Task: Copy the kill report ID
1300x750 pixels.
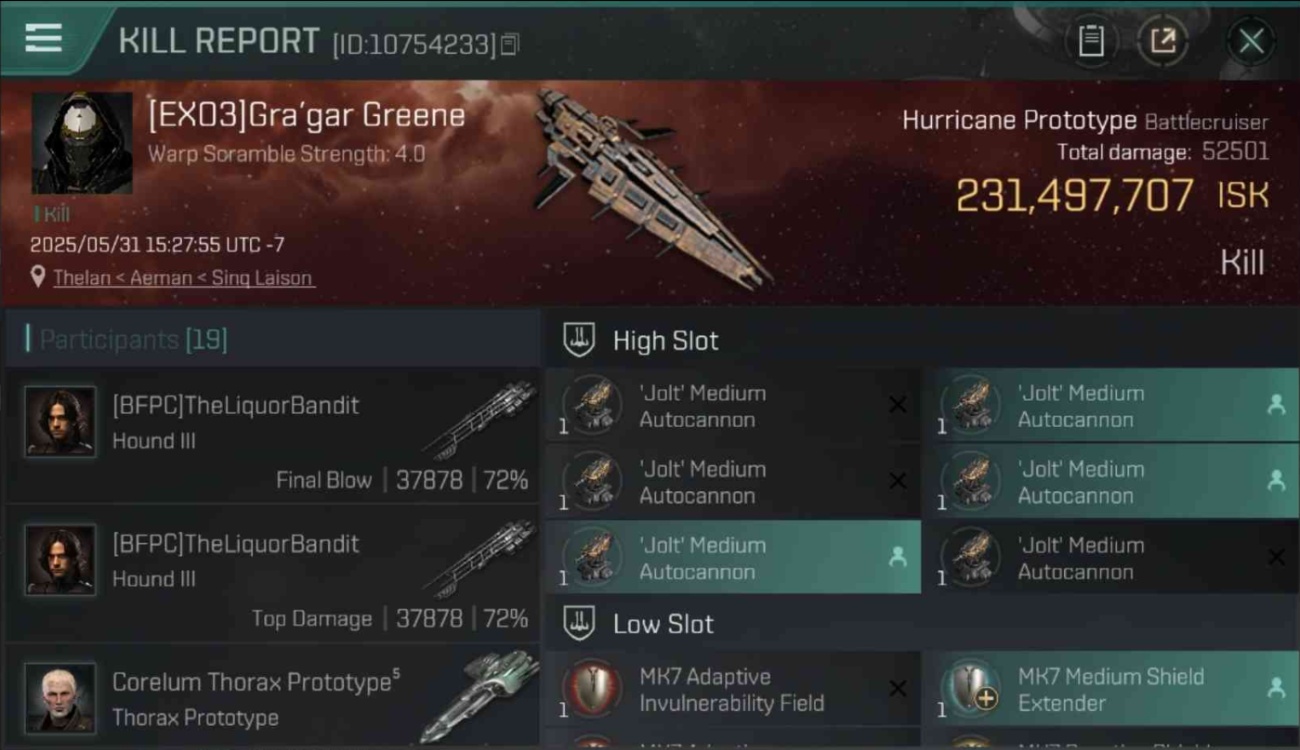Action: 510,44
